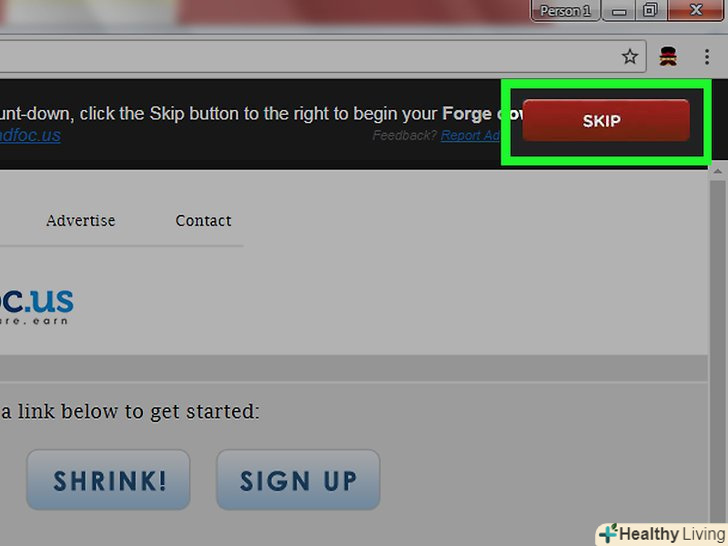Open the mustache hat extension icon
Screen dimensions: 728x546
point(668,57)
